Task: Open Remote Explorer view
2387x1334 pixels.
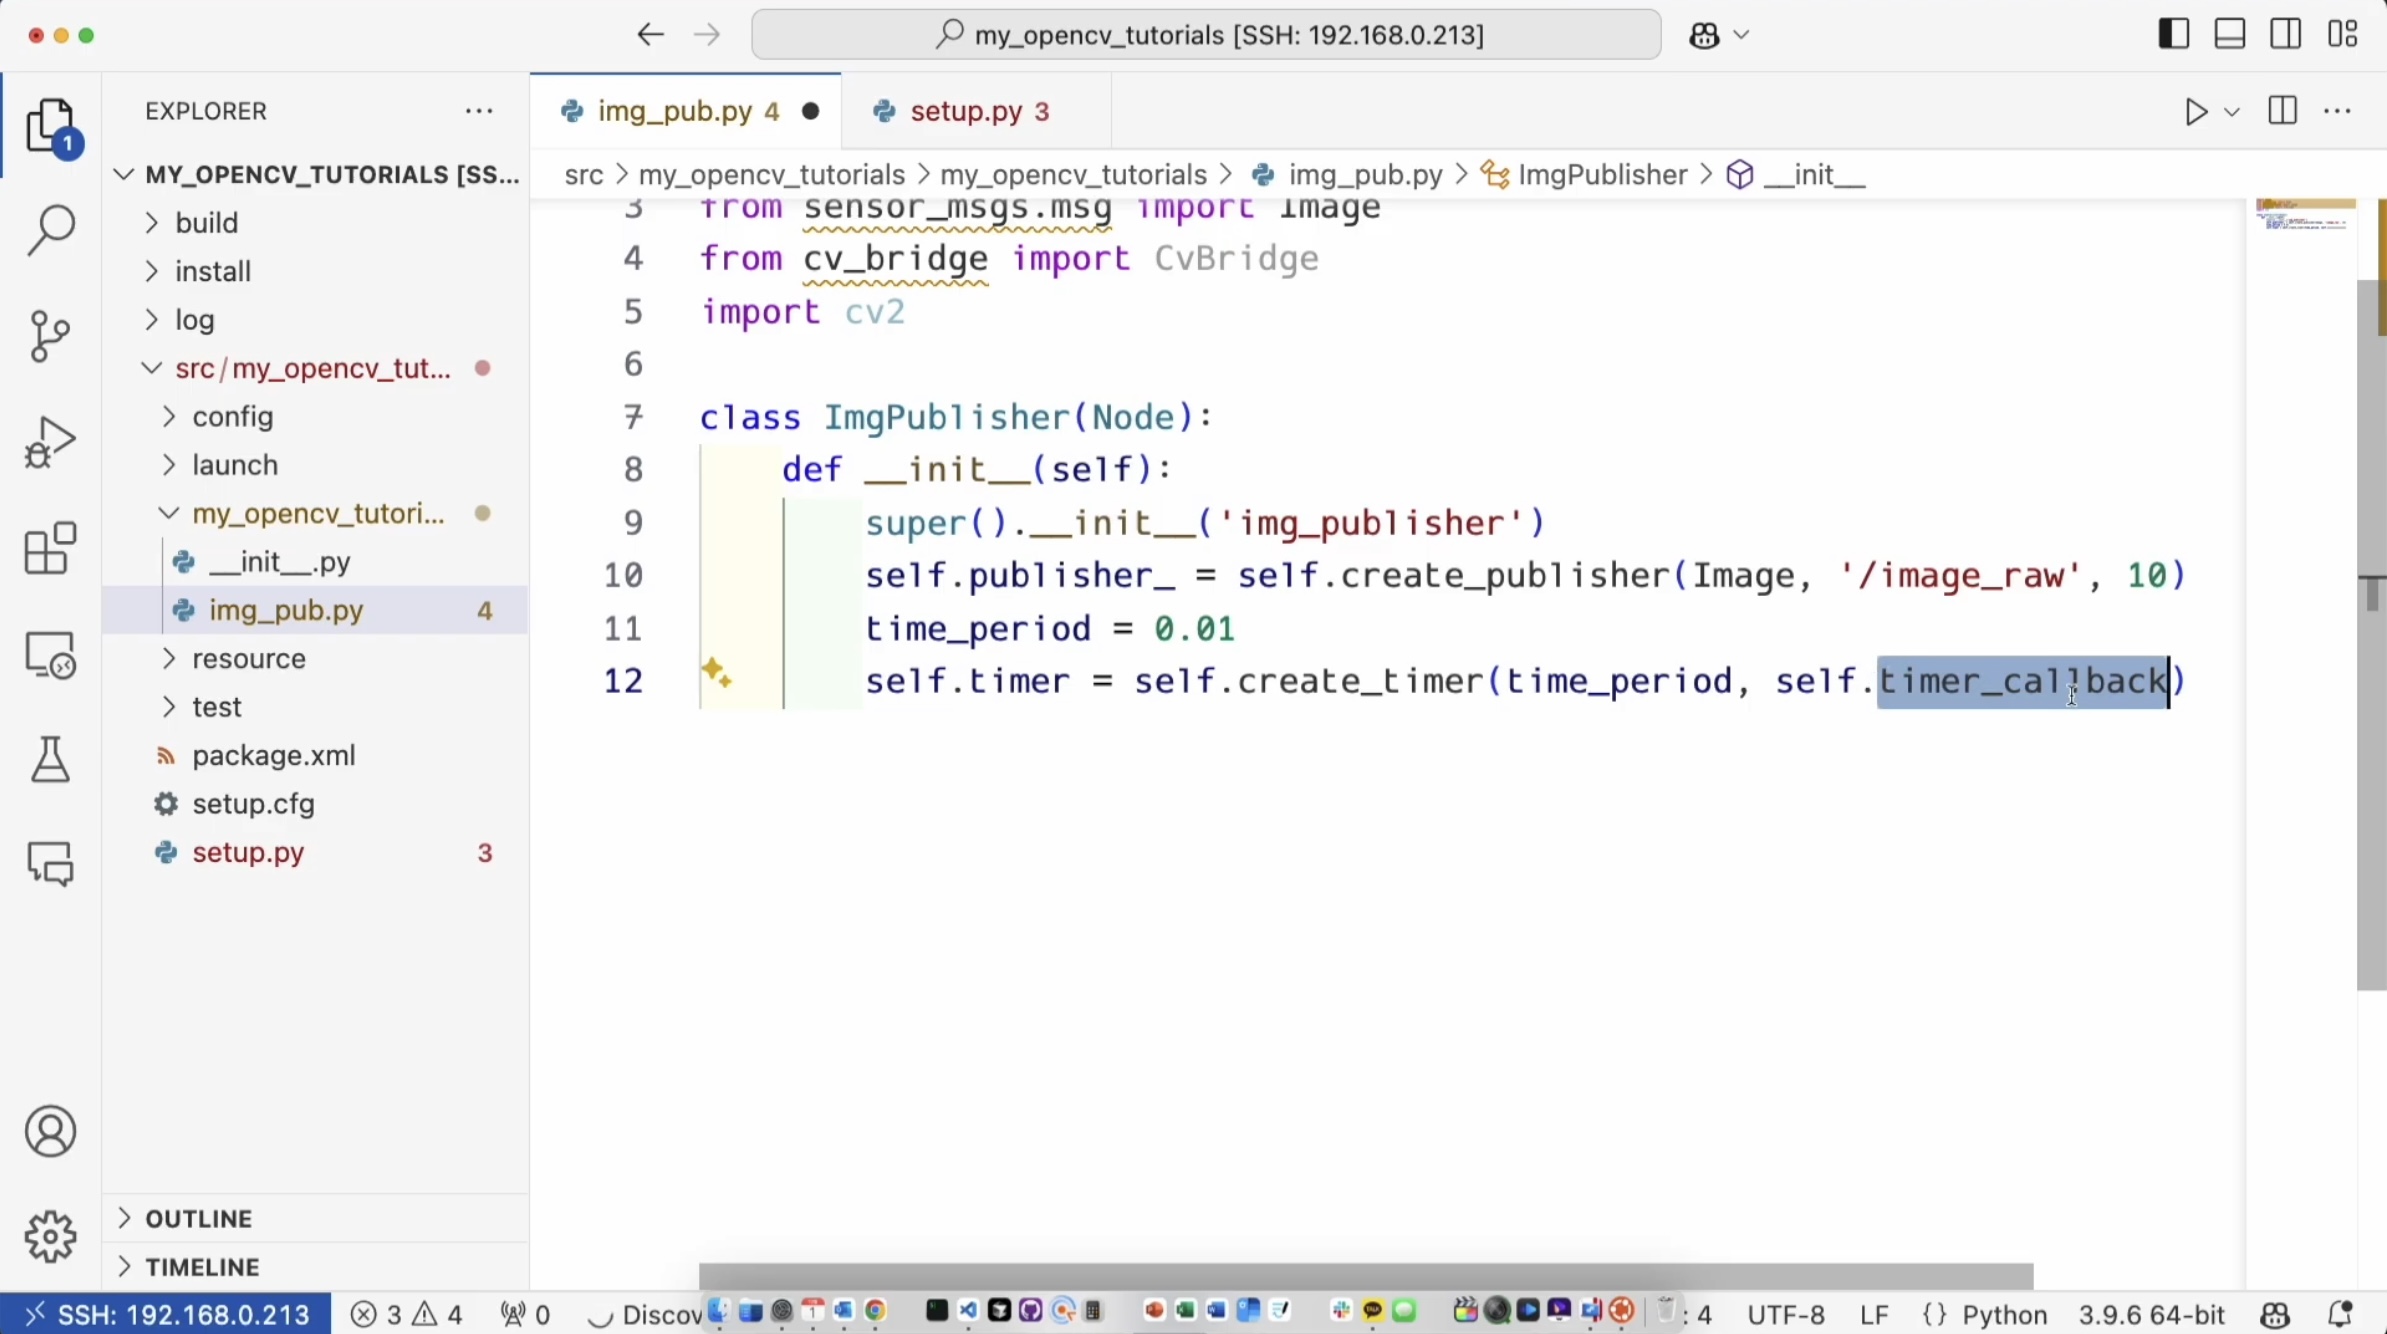Action: [x=50, y=655]
